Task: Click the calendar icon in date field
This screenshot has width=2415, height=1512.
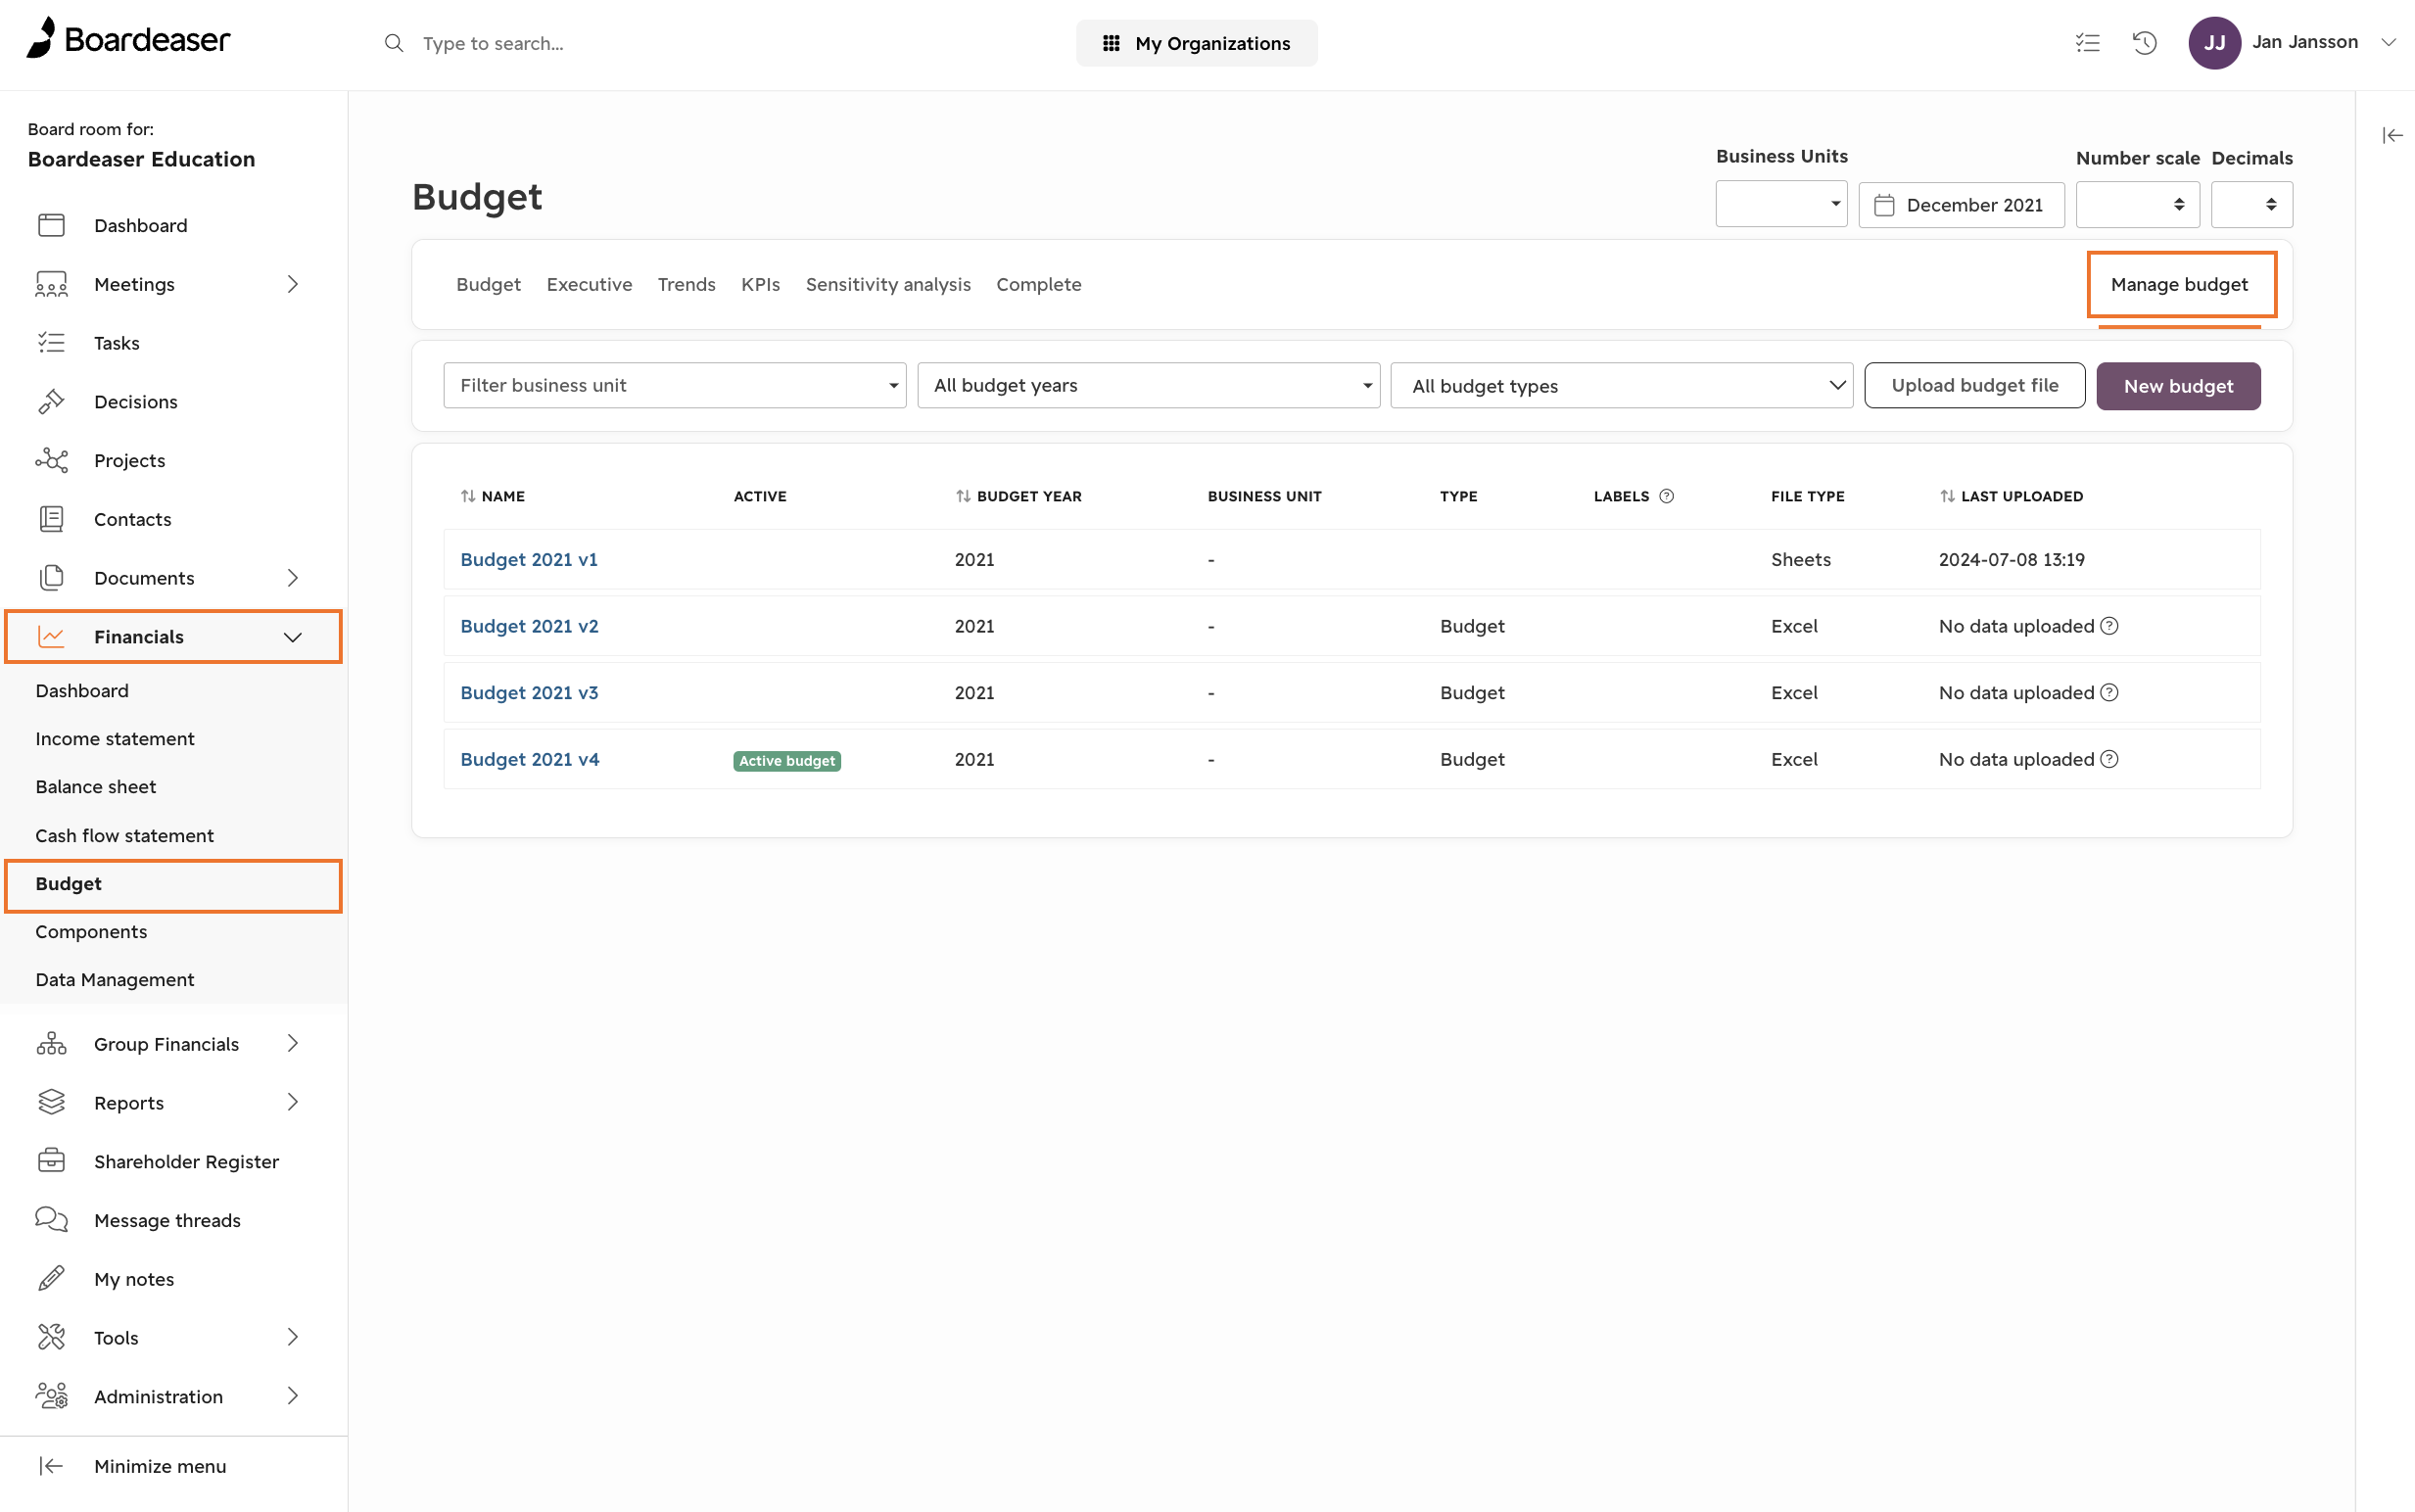Action: pyautogui.click(x=1884, y=205)
